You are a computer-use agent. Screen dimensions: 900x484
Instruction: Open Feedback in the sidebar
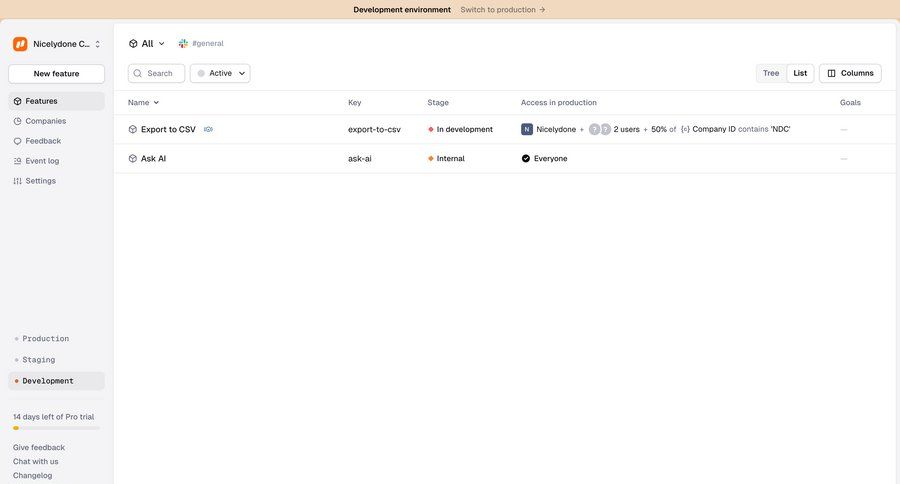pyautogui.click(x=56, y=141)
